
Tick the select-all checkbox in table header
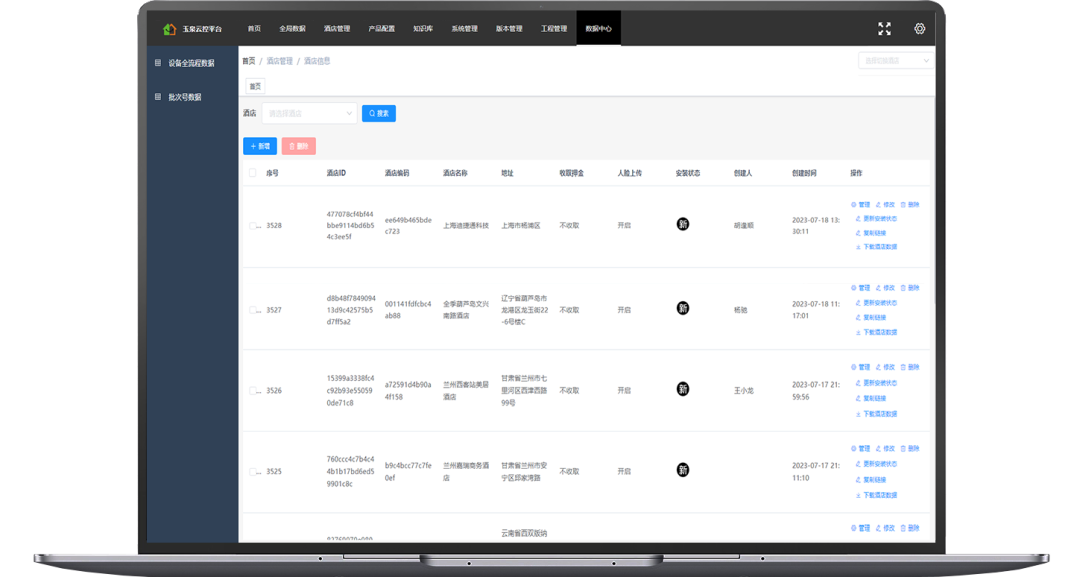point(252,173)
